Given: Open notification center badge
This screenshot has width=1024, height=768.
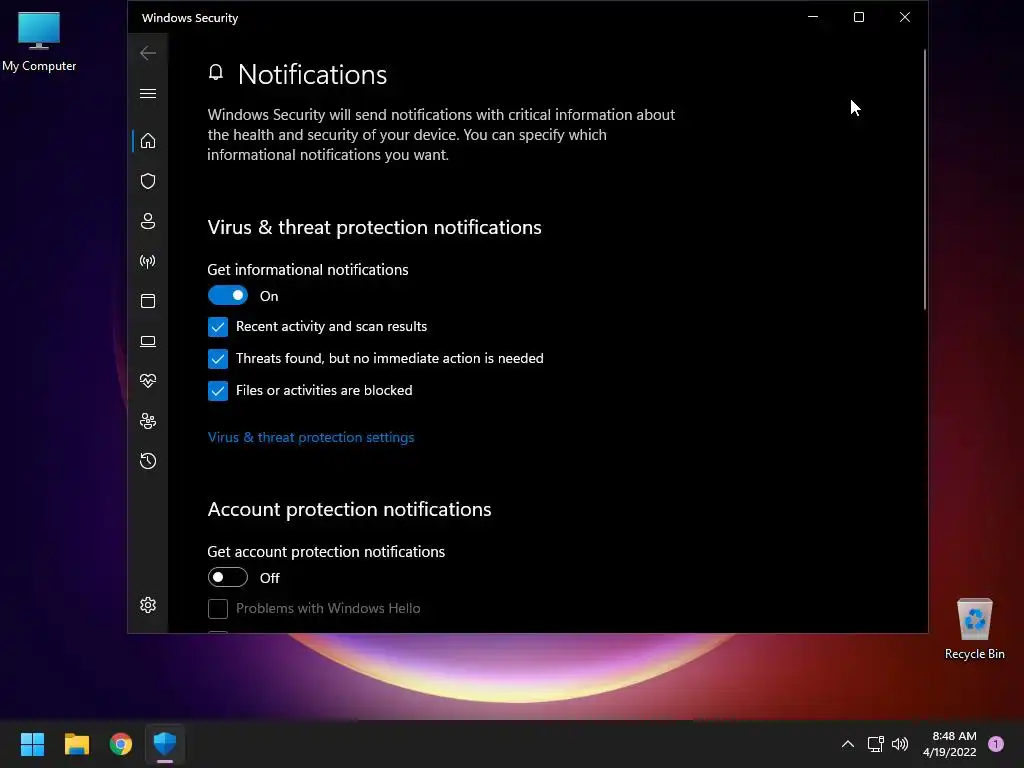Looking at the screenshot, I should coord(996,744).
